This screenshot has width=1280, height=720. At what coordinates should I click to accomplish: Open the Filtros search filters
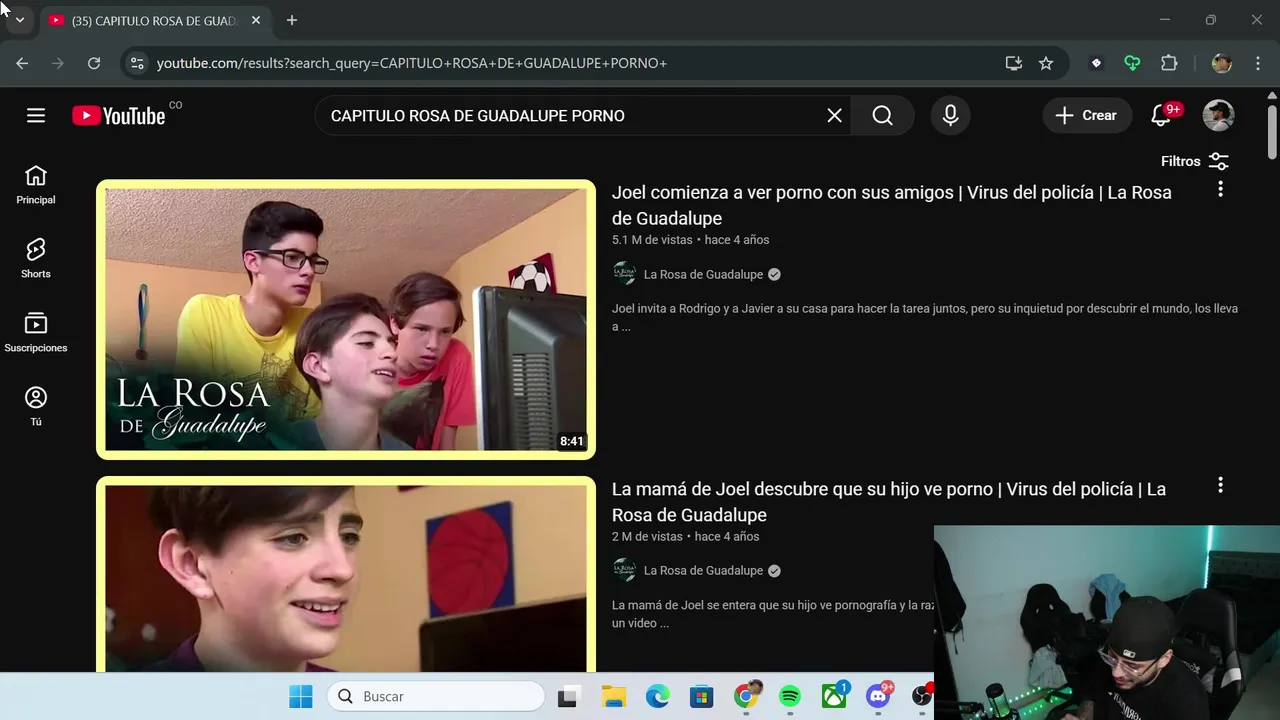pyautogui.click(x=1195, y=161)
